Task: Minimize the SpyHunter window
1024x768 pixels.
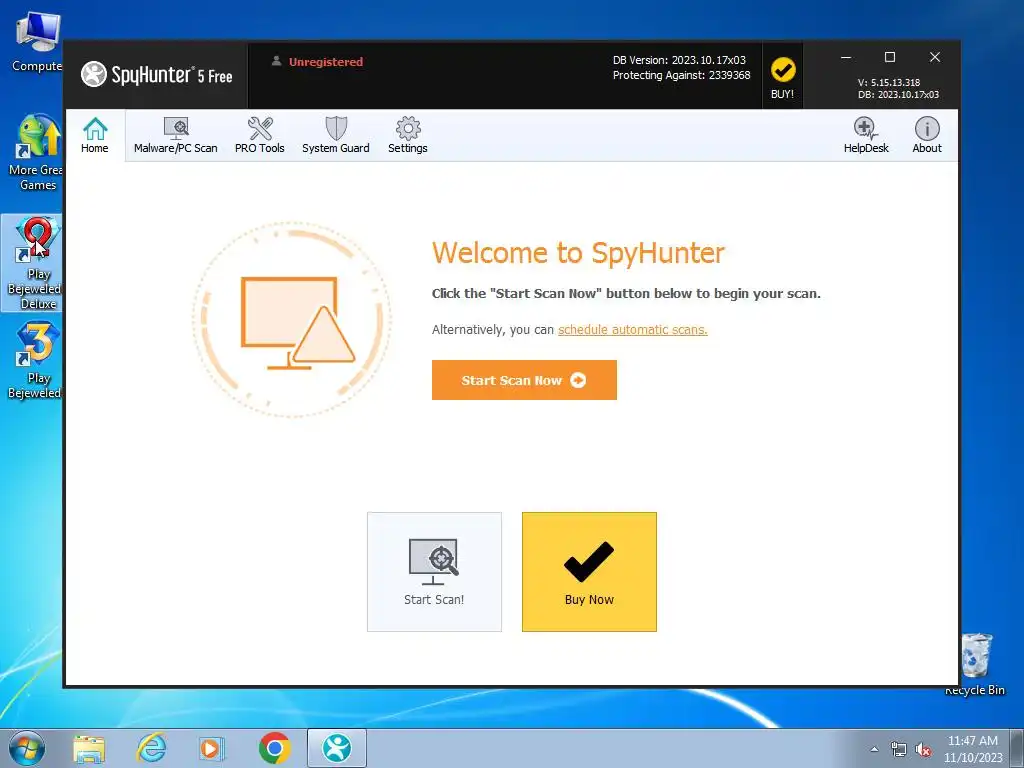Action: (x=846, y=57)
